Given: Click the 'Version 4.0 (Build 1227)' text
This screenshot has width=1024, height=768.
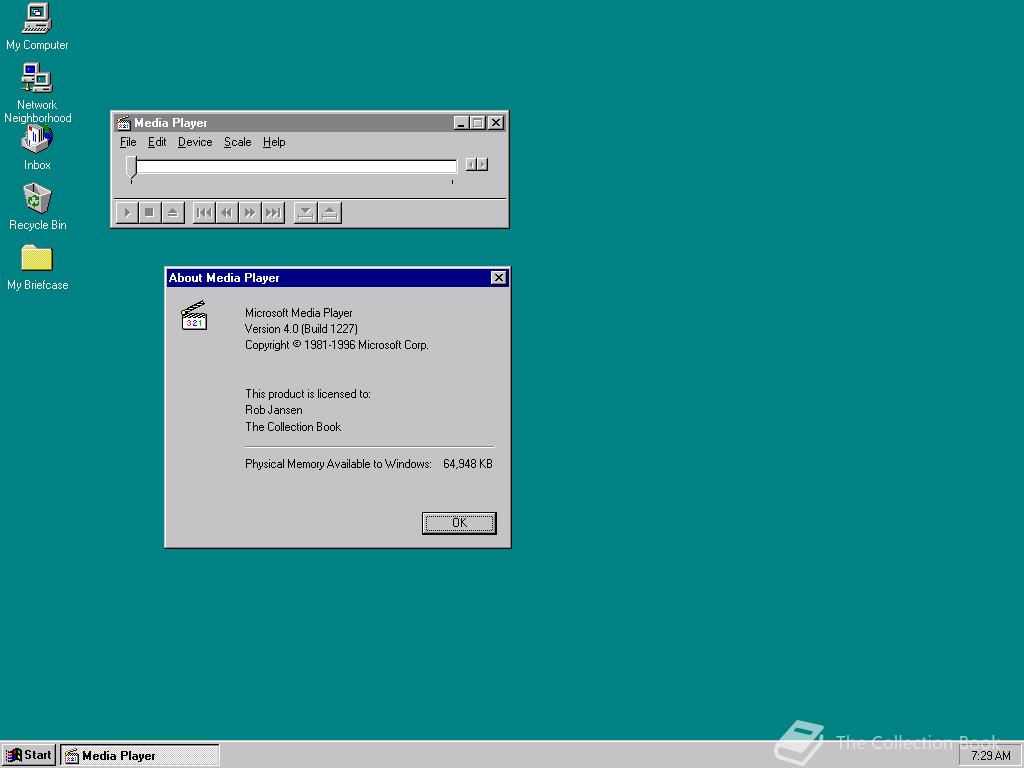Looking at the screenshot, I should click(x=301, y=328).
